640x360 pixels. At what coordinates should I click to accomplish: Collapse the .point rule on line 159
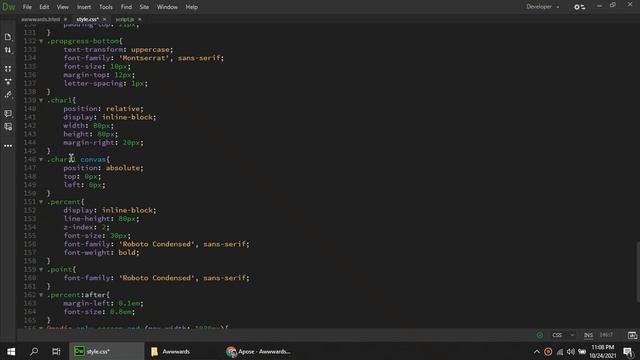pos(41,269)
